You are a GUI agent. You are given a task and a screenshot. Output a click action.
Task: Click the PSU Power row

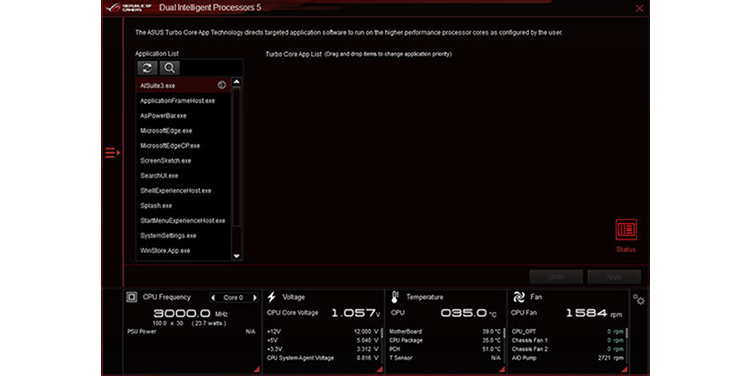191,332
